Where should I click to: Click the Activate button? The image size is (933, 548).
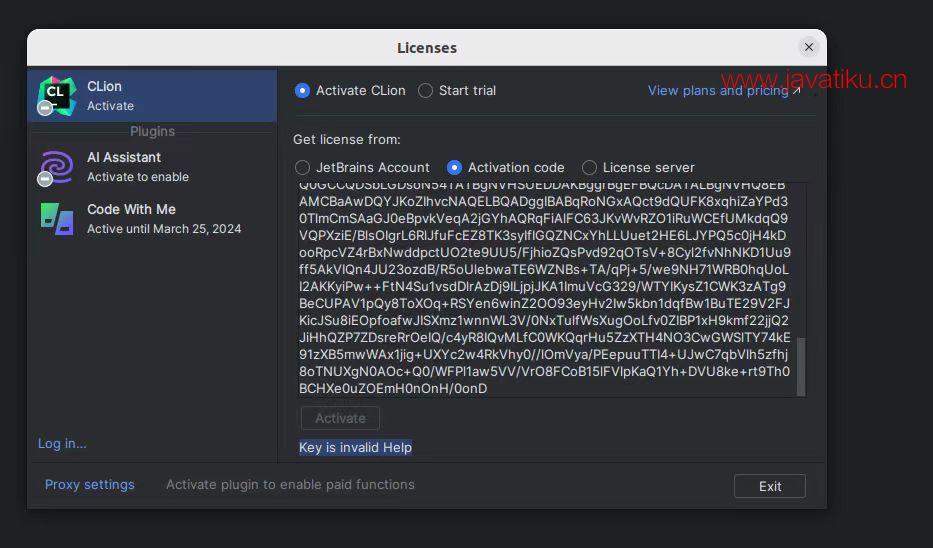pyautogui.click(x=340, y=418)
